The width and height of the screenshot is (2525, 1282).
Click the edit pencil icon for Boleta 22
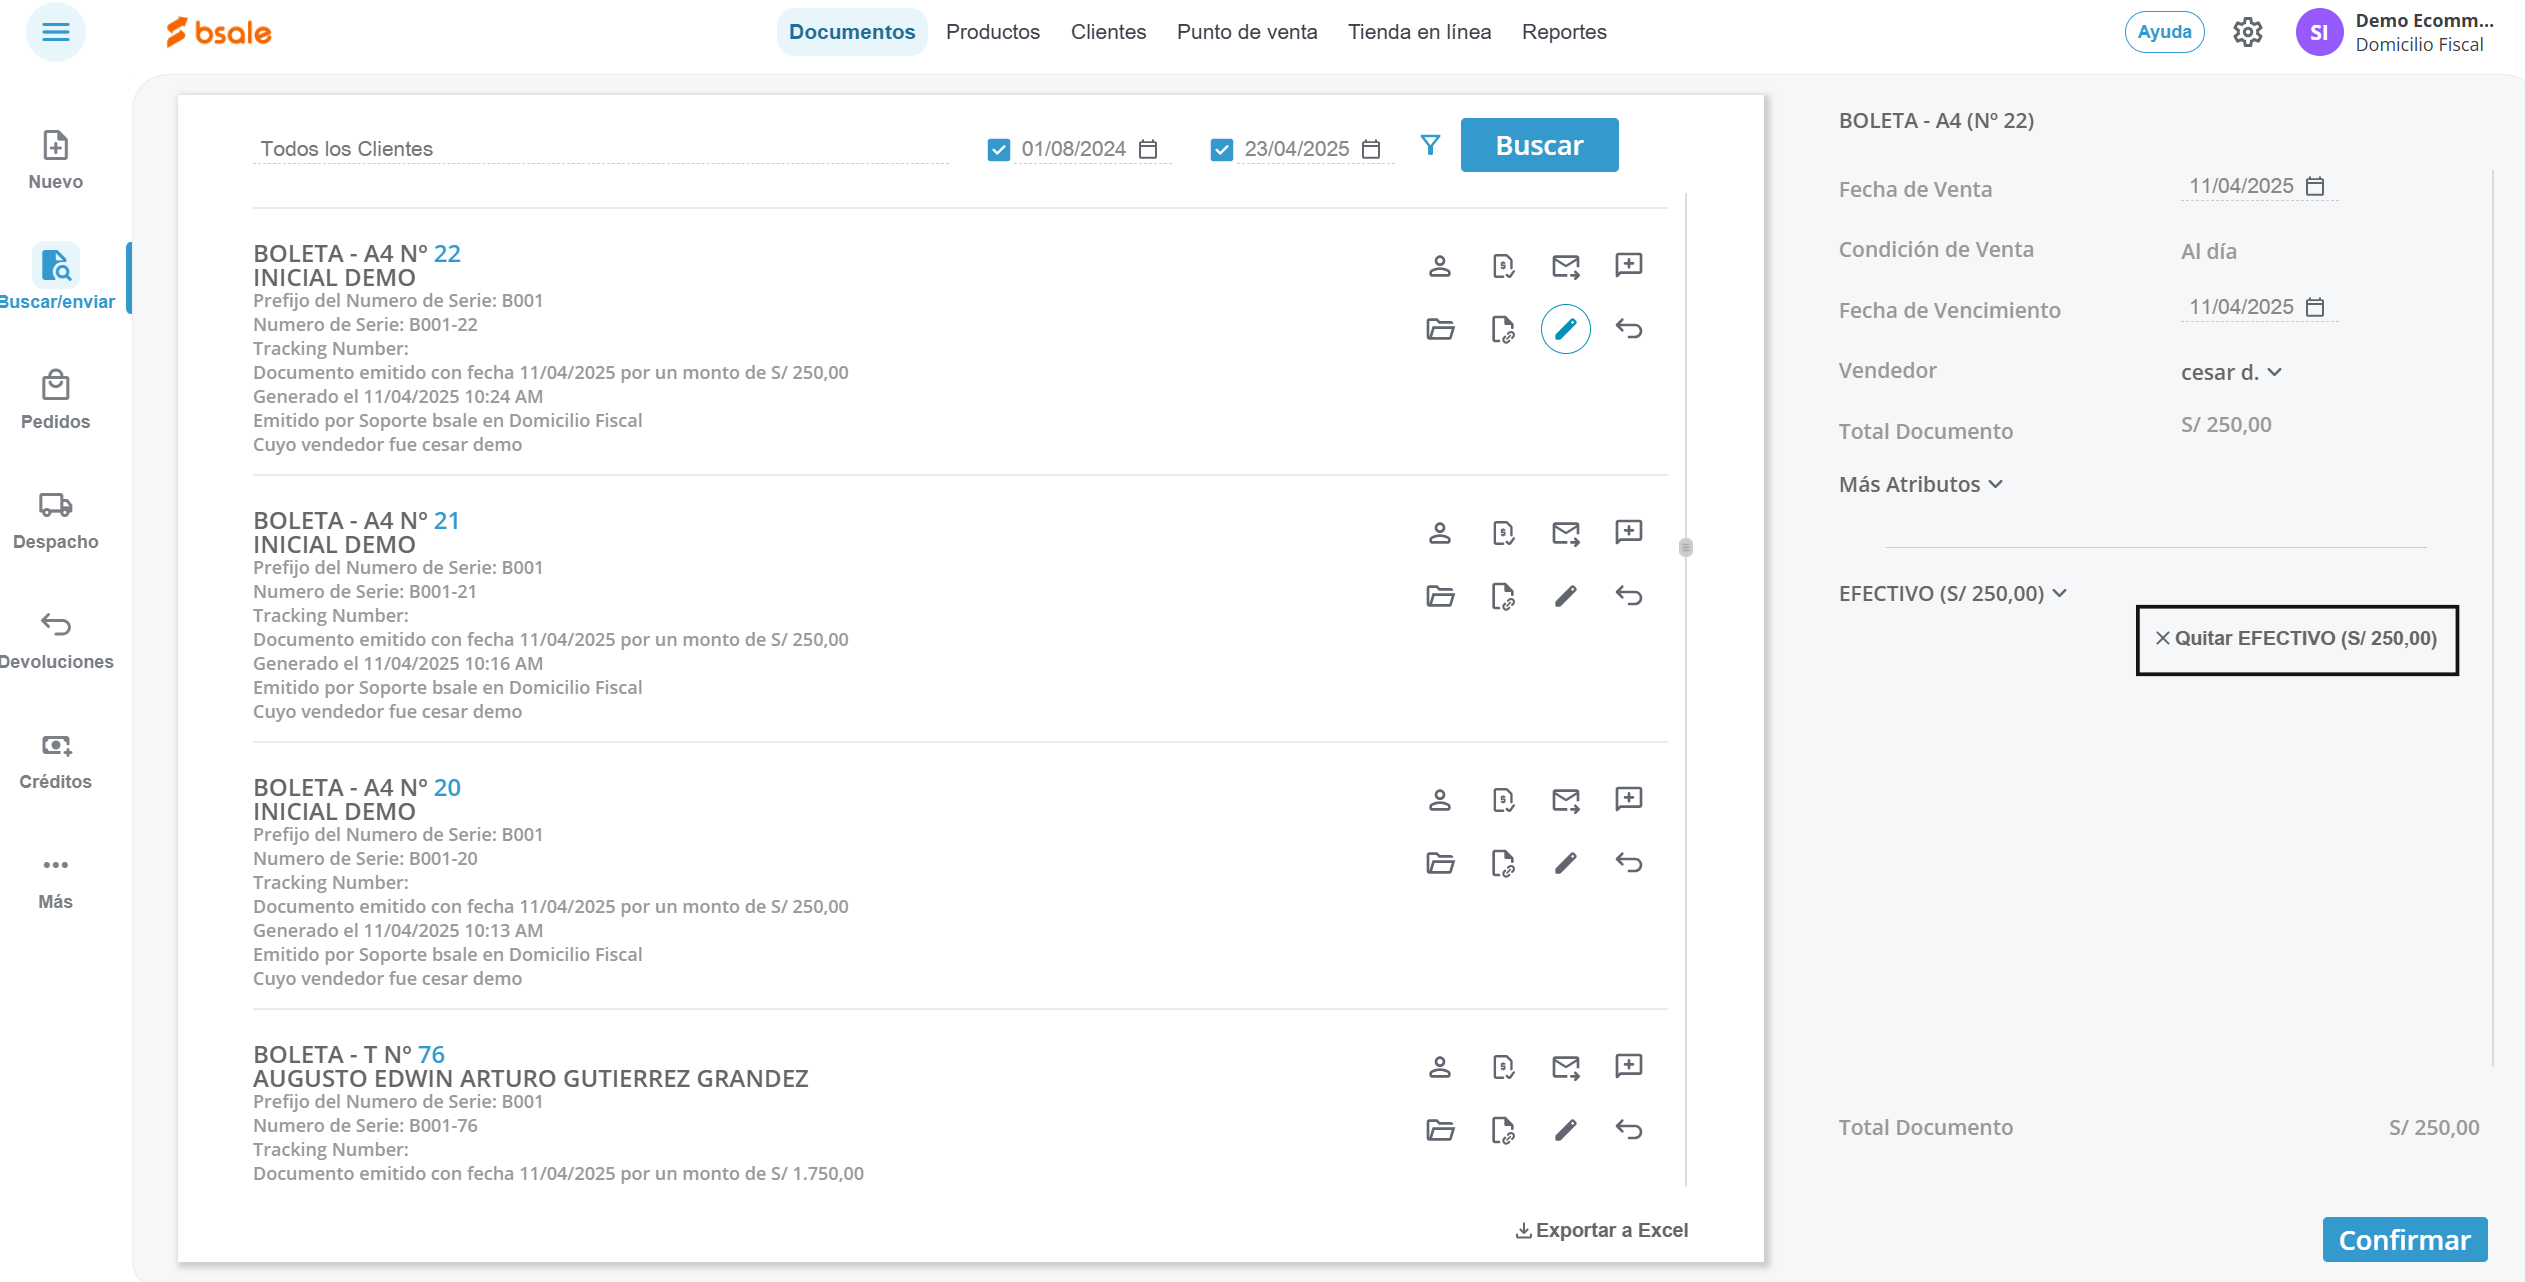point(1565,329)
